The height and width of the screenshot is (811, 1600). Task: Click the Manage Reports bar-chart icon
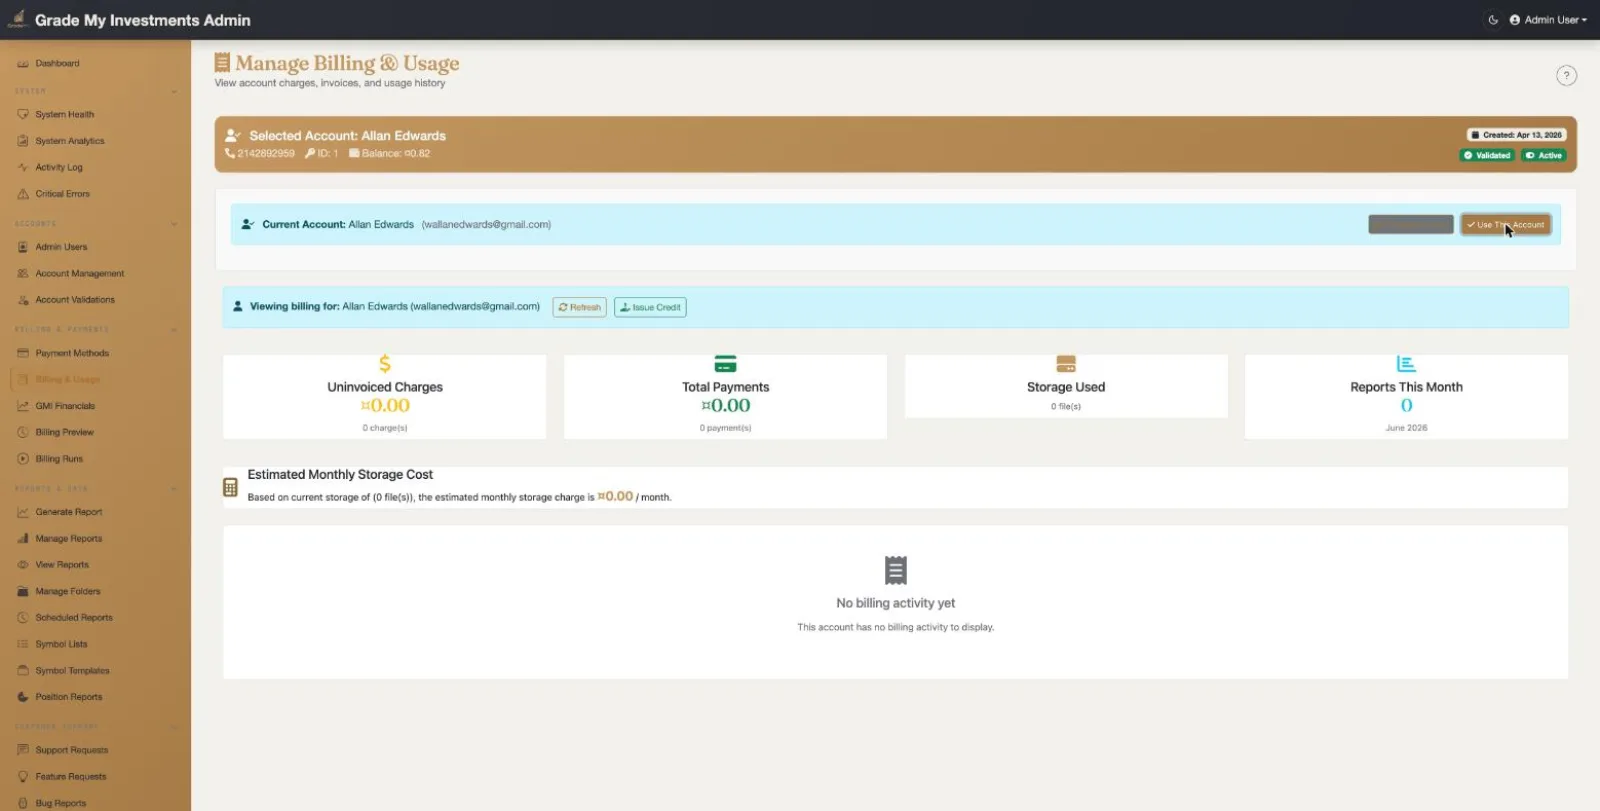point(23,538)
